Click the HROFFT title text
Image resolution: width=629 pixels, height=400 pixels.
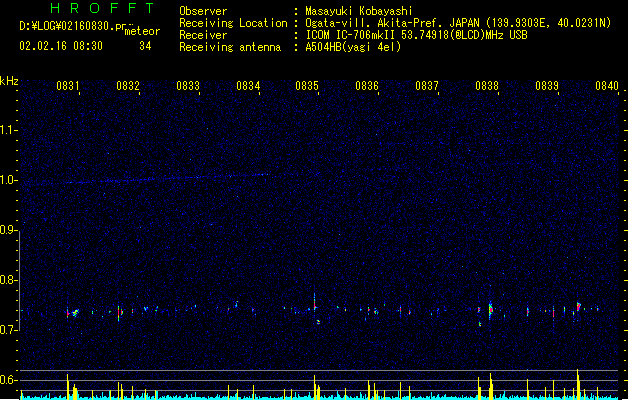click(x=102, y=8)
